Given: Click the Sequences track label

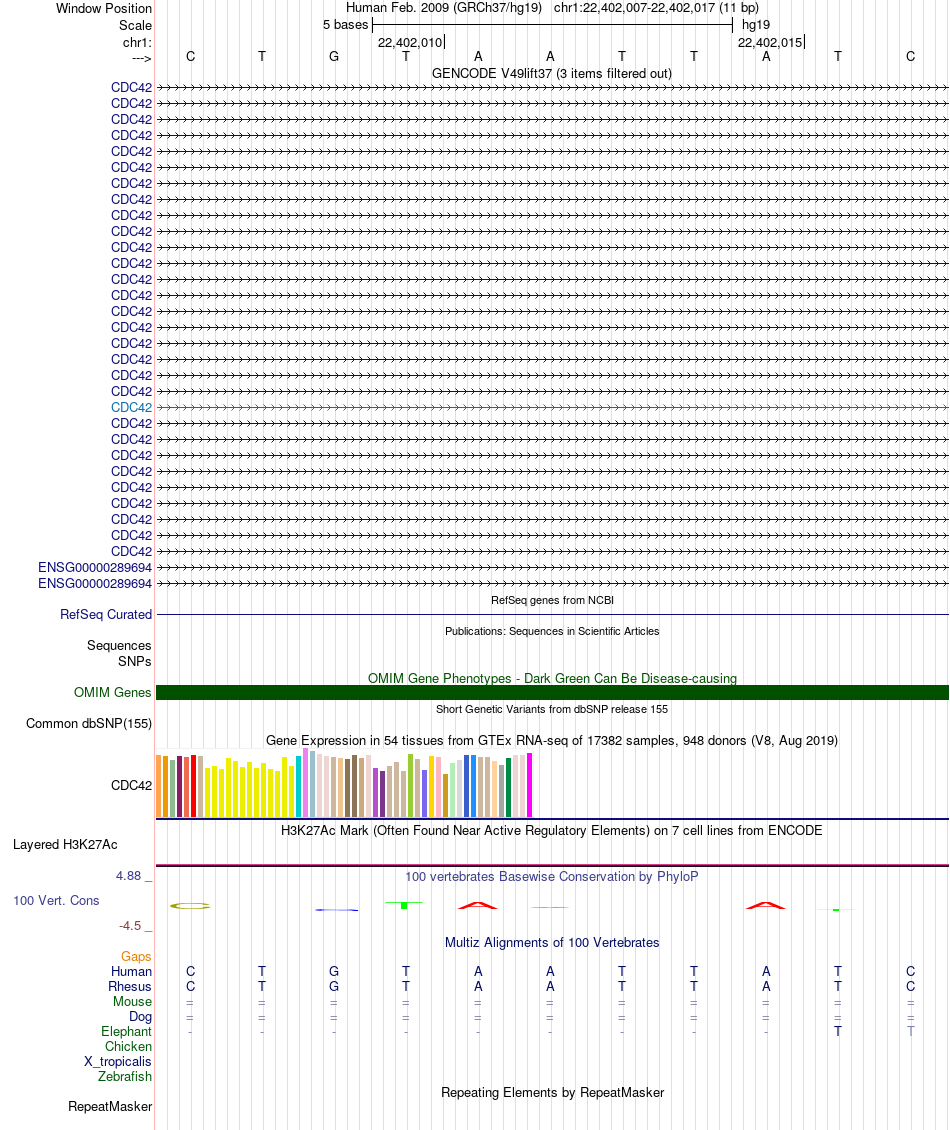Looking at the screenshot, I should click(x=119, y=646).
